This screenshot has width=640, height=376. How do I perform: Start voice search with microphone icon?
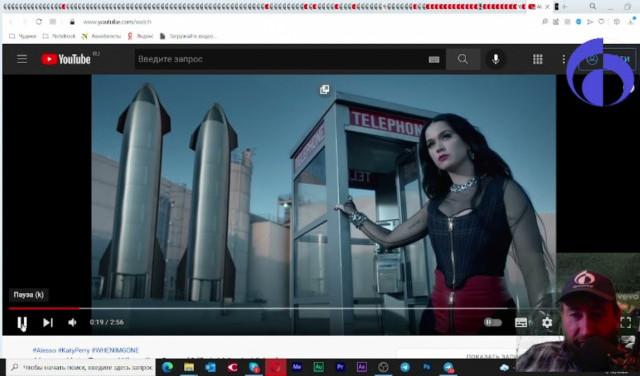496,59
